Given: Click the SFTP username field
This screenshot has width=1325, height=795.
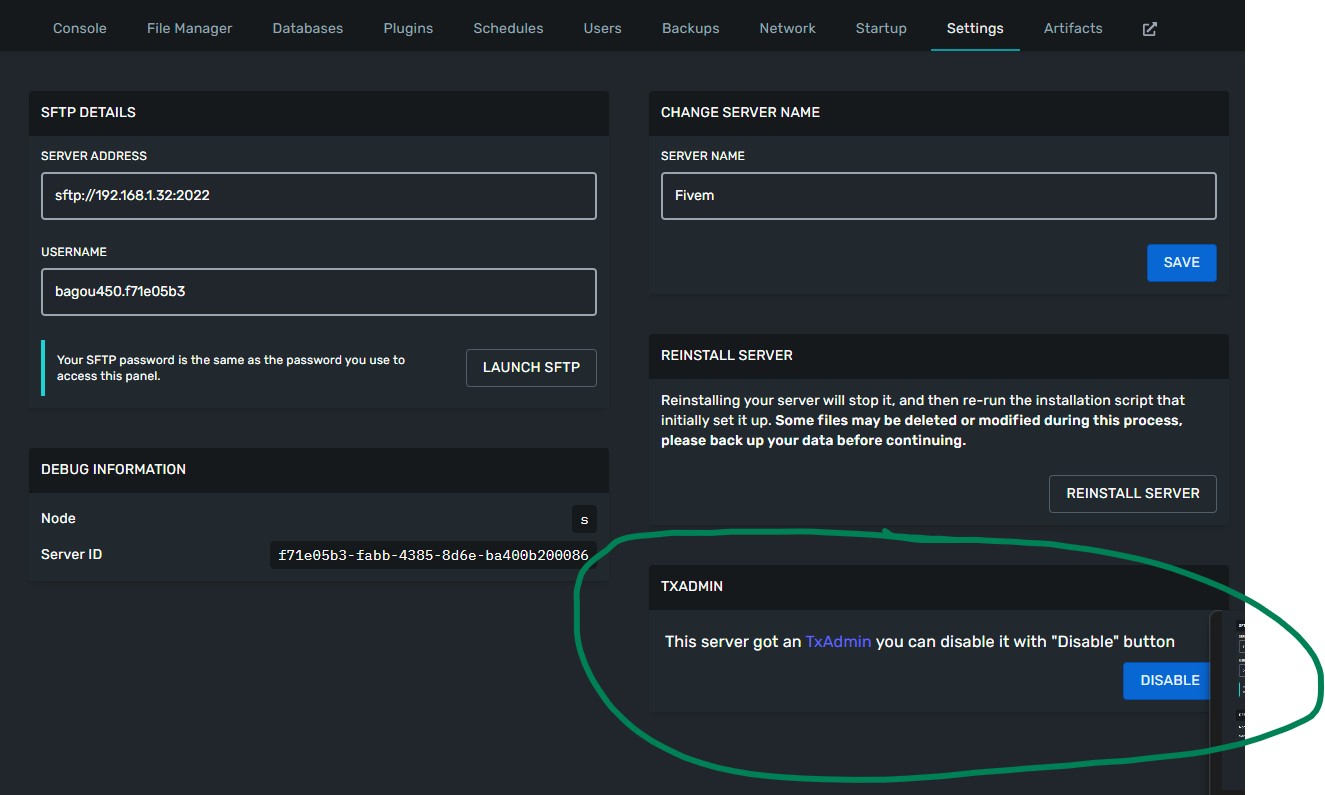Looking at the screenshot, I should [x=319, y=292].
